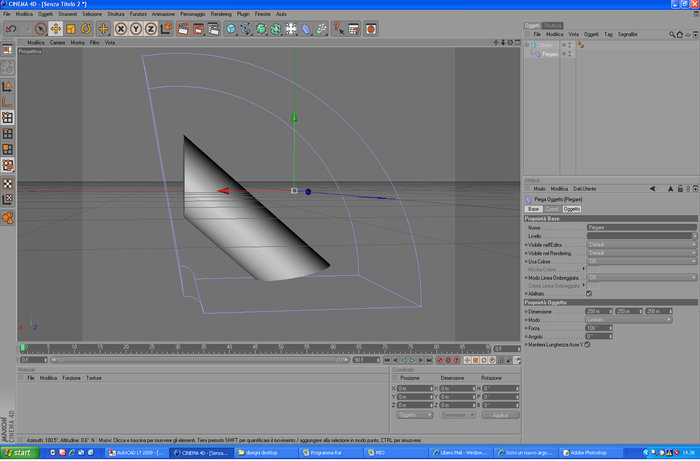Add a Cube primitive object
The image size is (700, 461).
[x=230, y=29]
